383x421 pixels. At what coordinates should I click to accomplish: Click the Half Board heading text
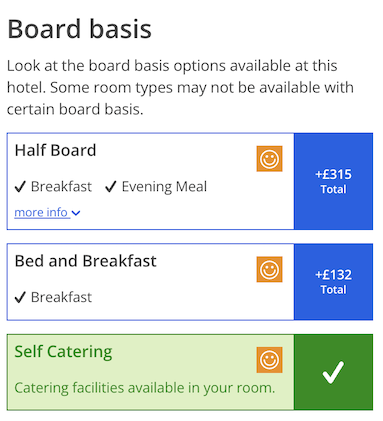coord(55,150)
